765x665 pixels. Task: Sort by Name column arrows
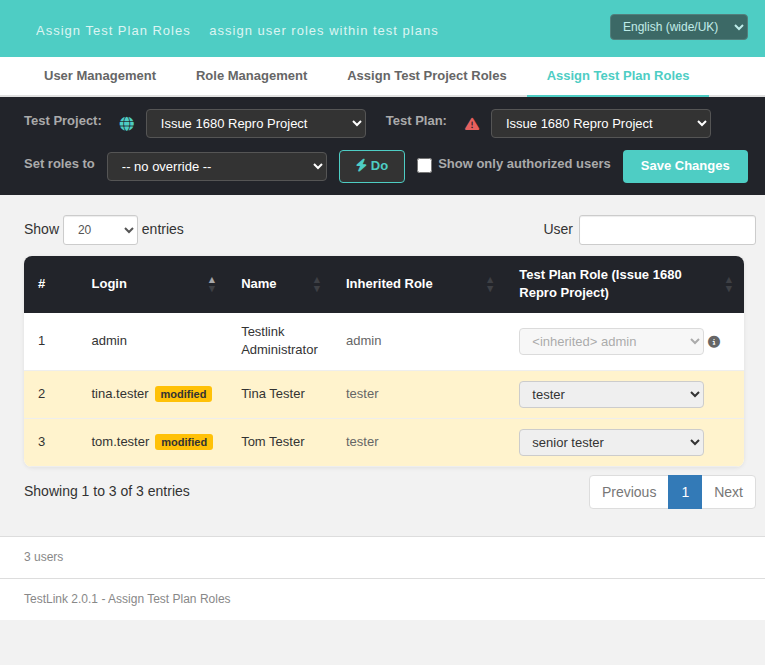(x=317, y=284)
